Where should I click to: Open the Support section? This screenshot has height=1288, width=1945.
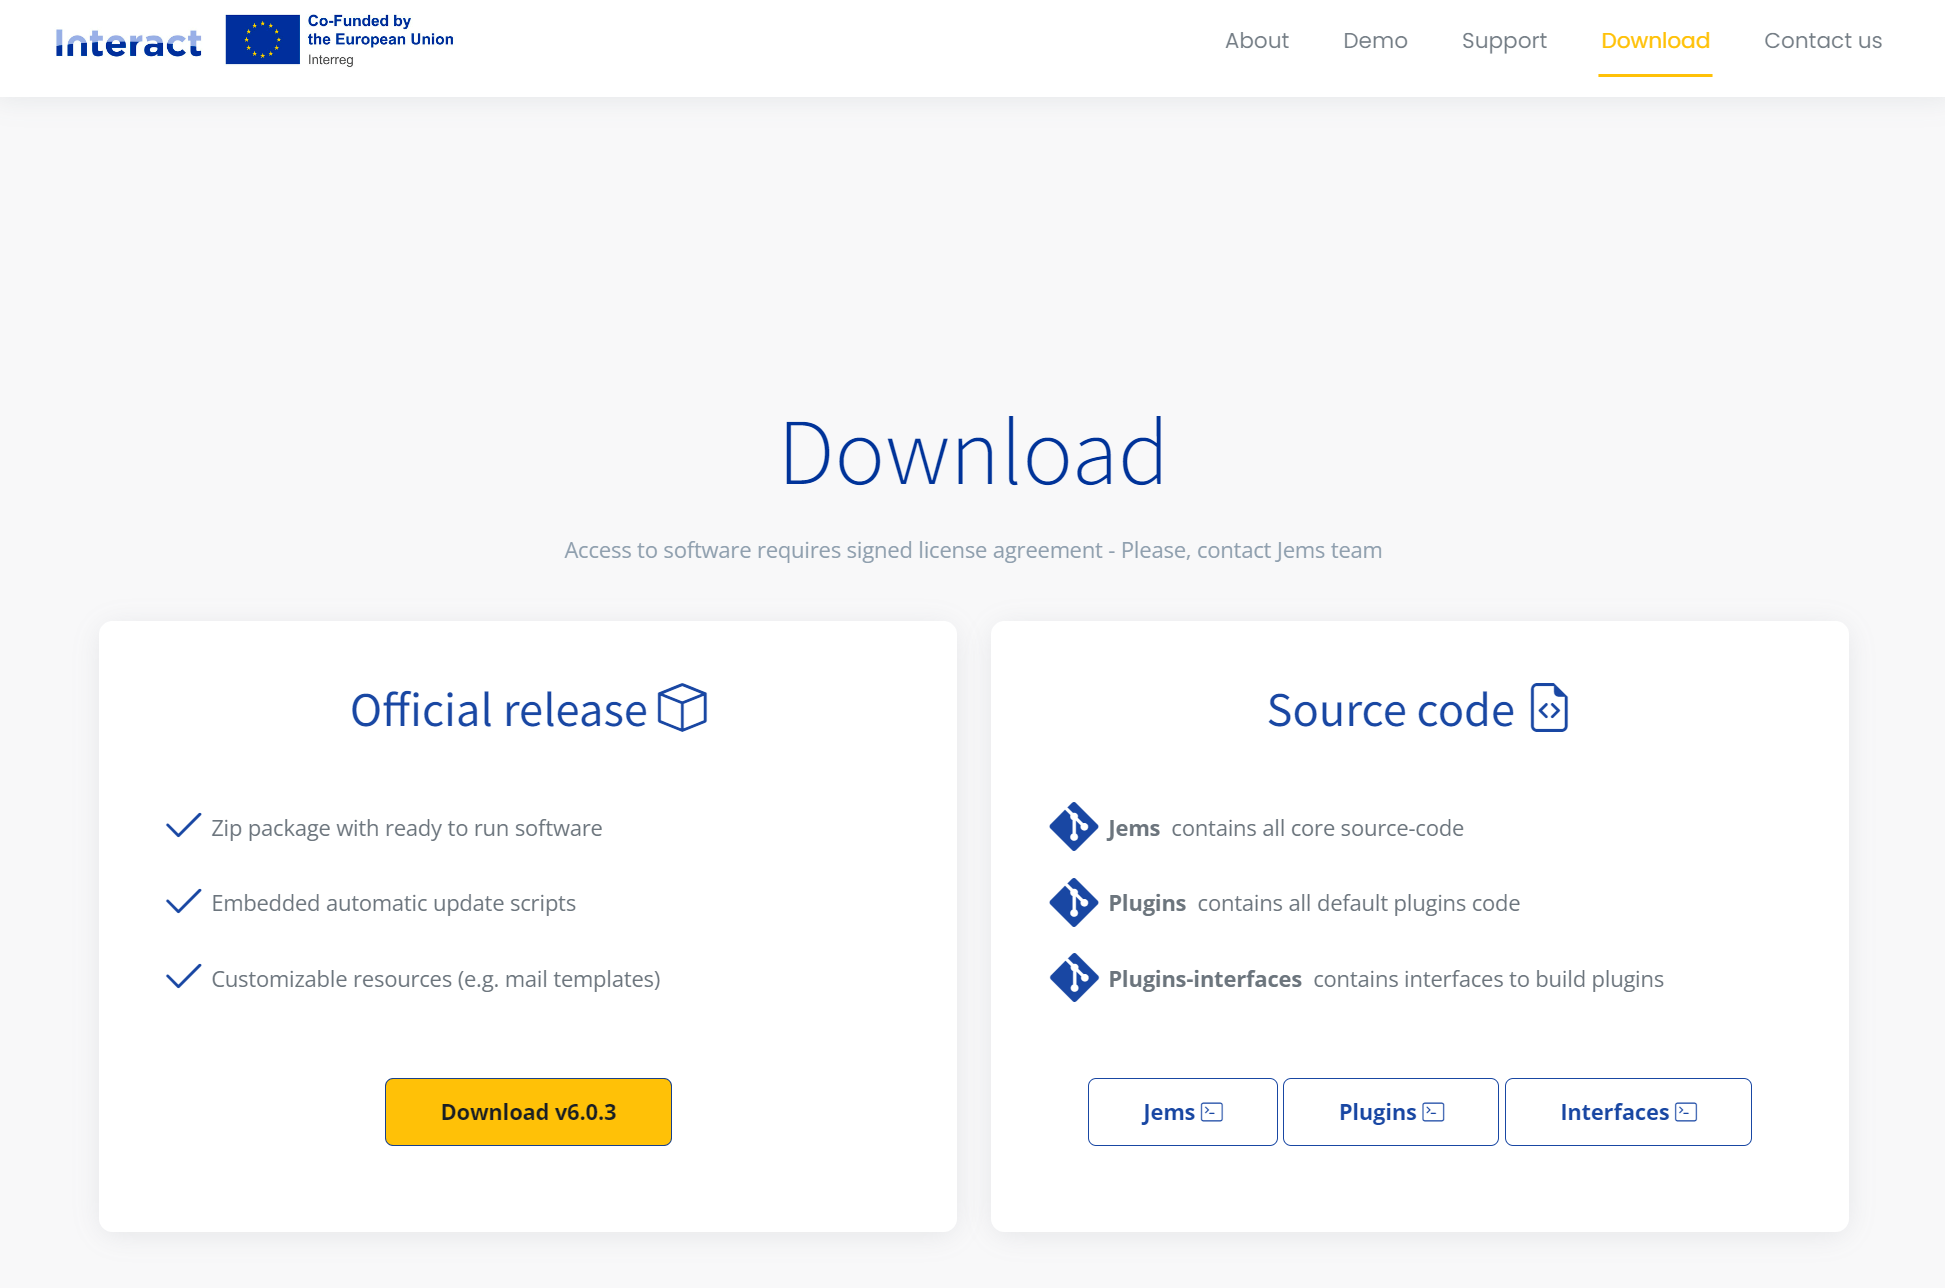tap(1504, 41)
